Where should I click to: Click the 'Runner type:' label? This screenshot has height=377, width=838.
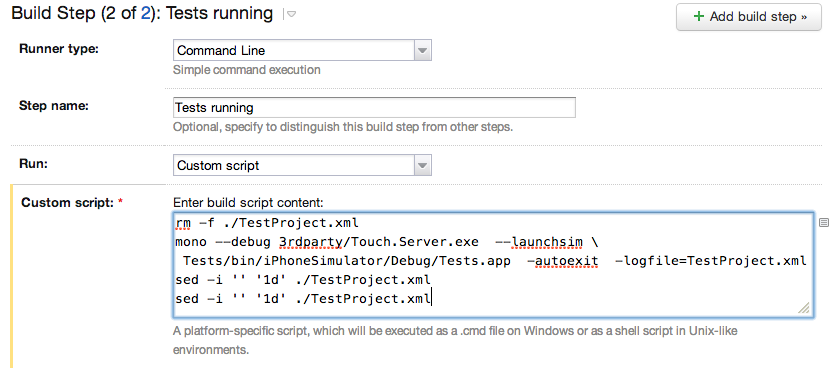59,49
